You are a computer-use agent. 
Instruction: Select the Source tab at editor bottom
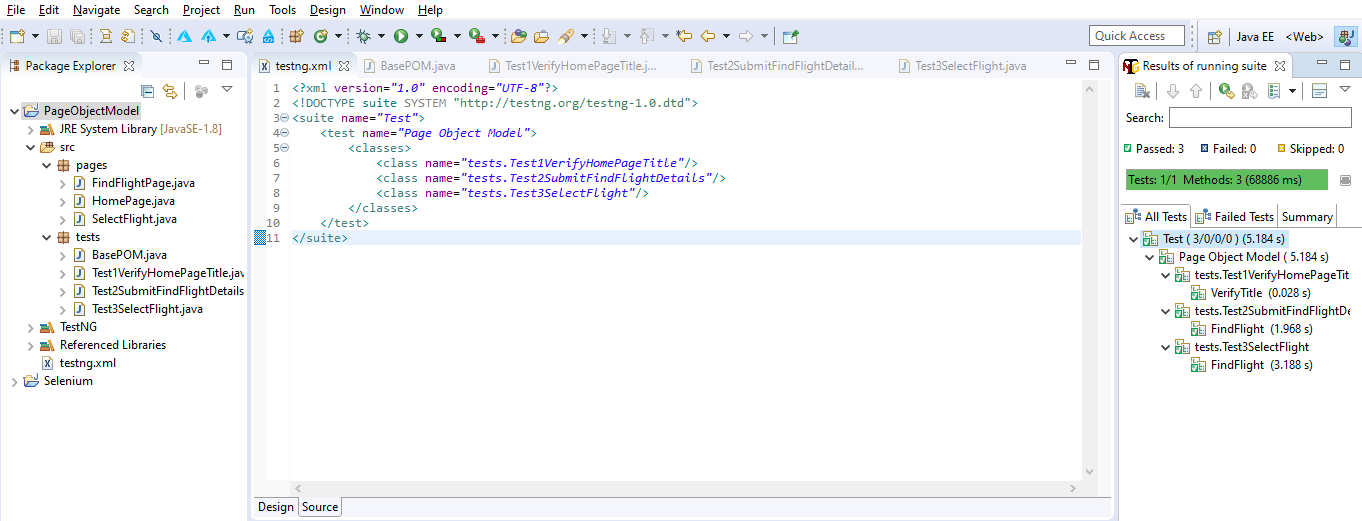tap(320, 507)
